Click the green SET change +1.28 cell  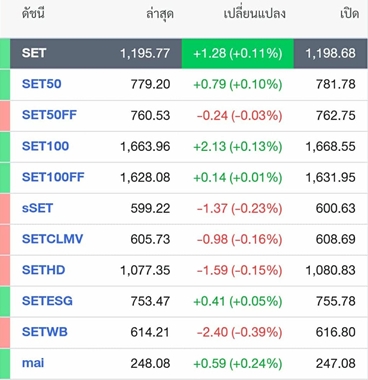click(238, 54)
